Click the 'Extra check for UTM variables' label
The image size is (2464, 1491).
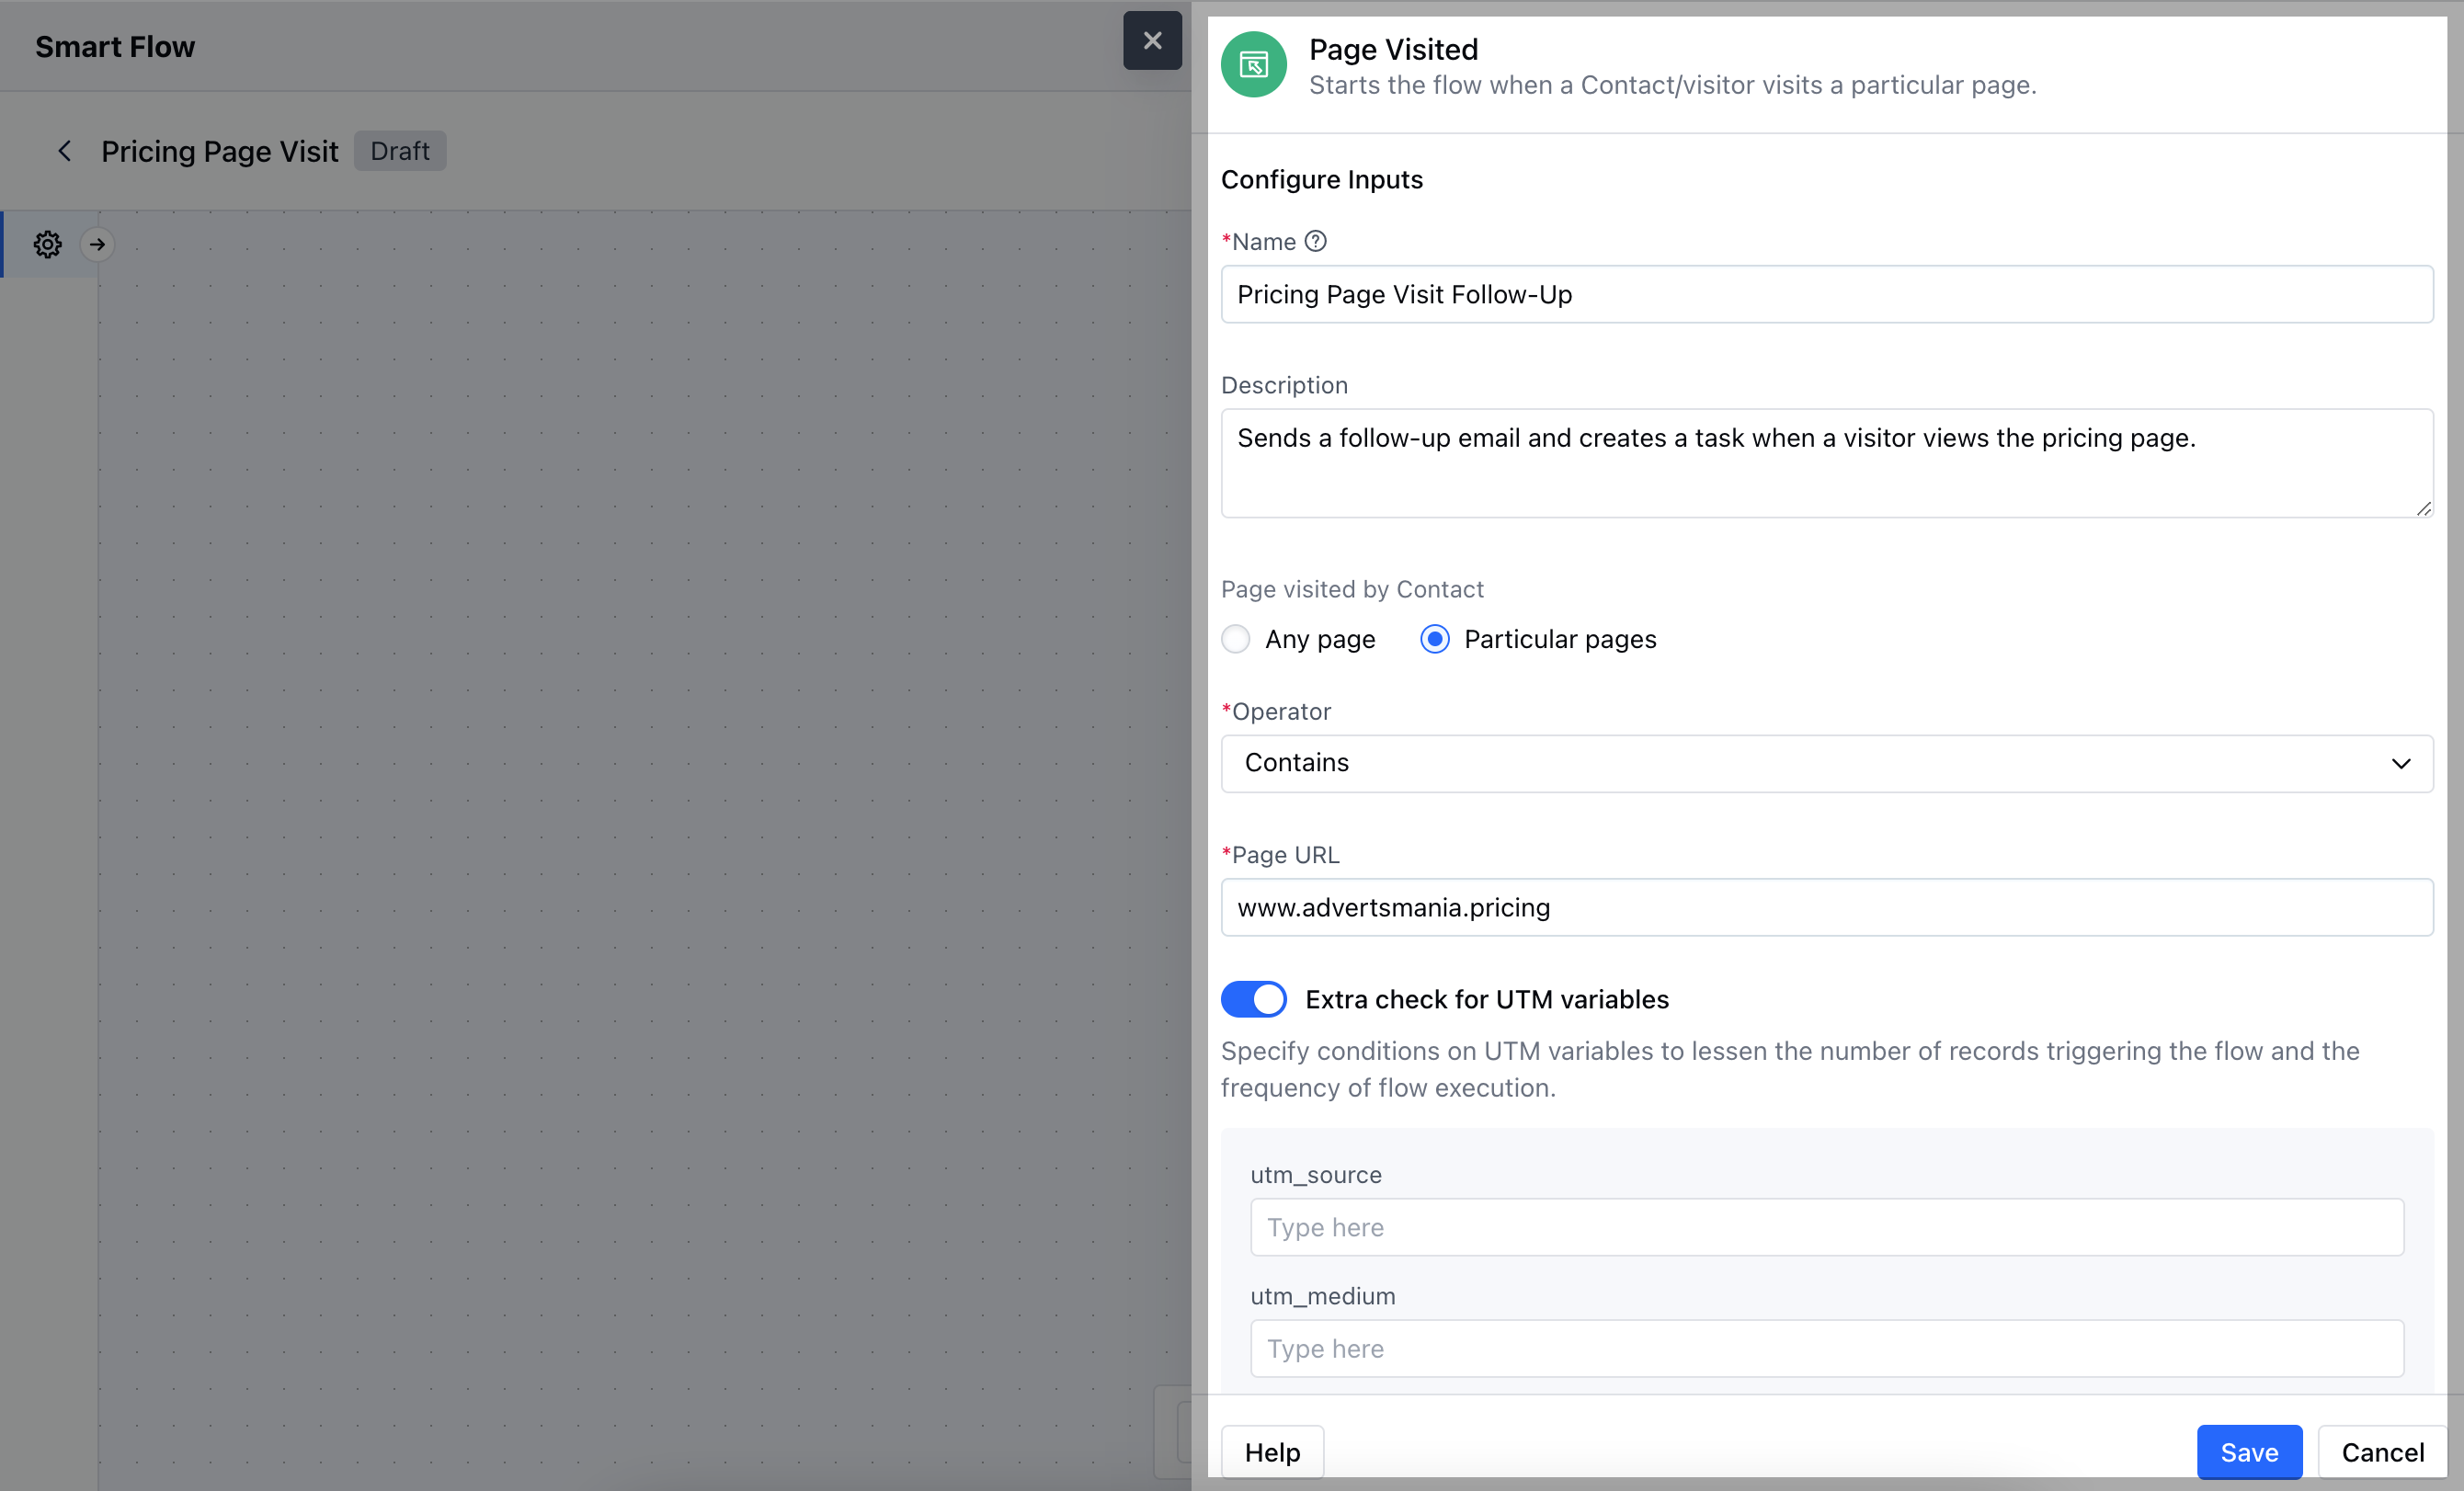tap(1487, 999)
